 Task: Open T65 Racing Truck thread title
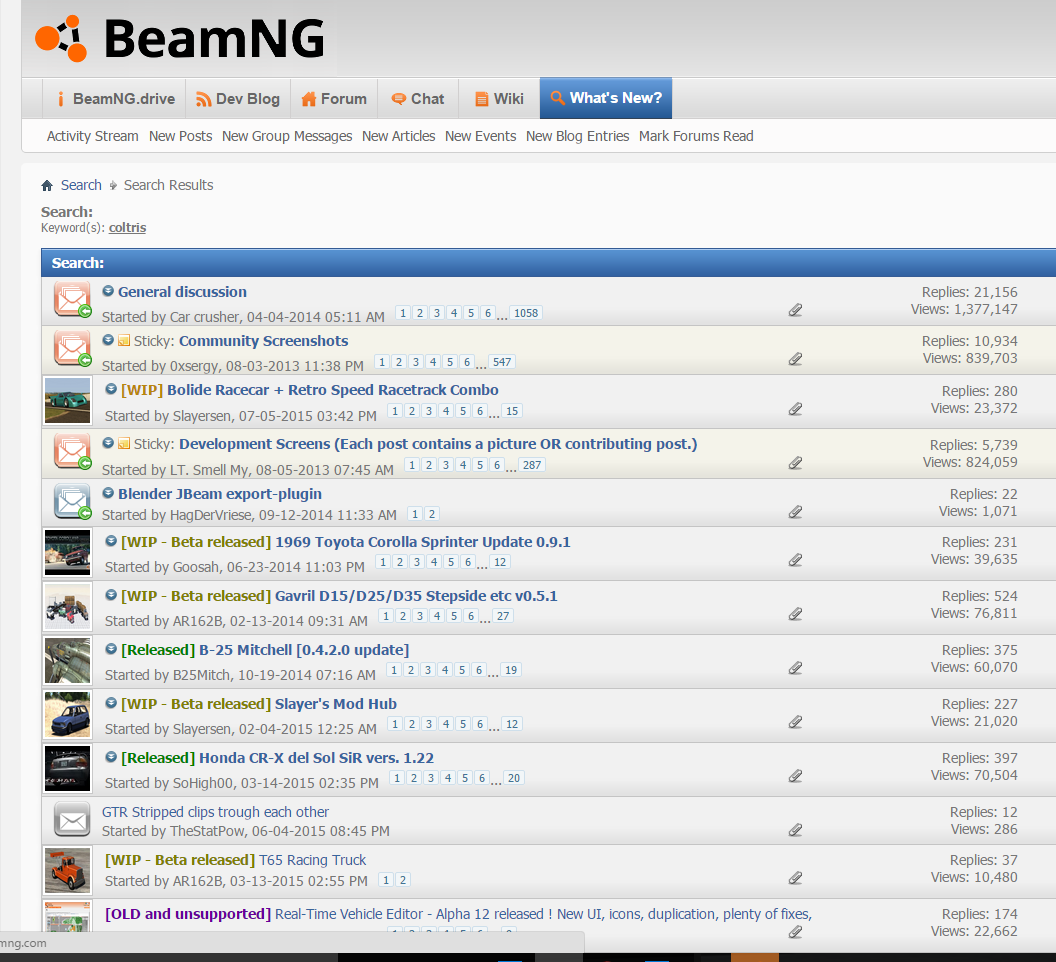(312, 860)
